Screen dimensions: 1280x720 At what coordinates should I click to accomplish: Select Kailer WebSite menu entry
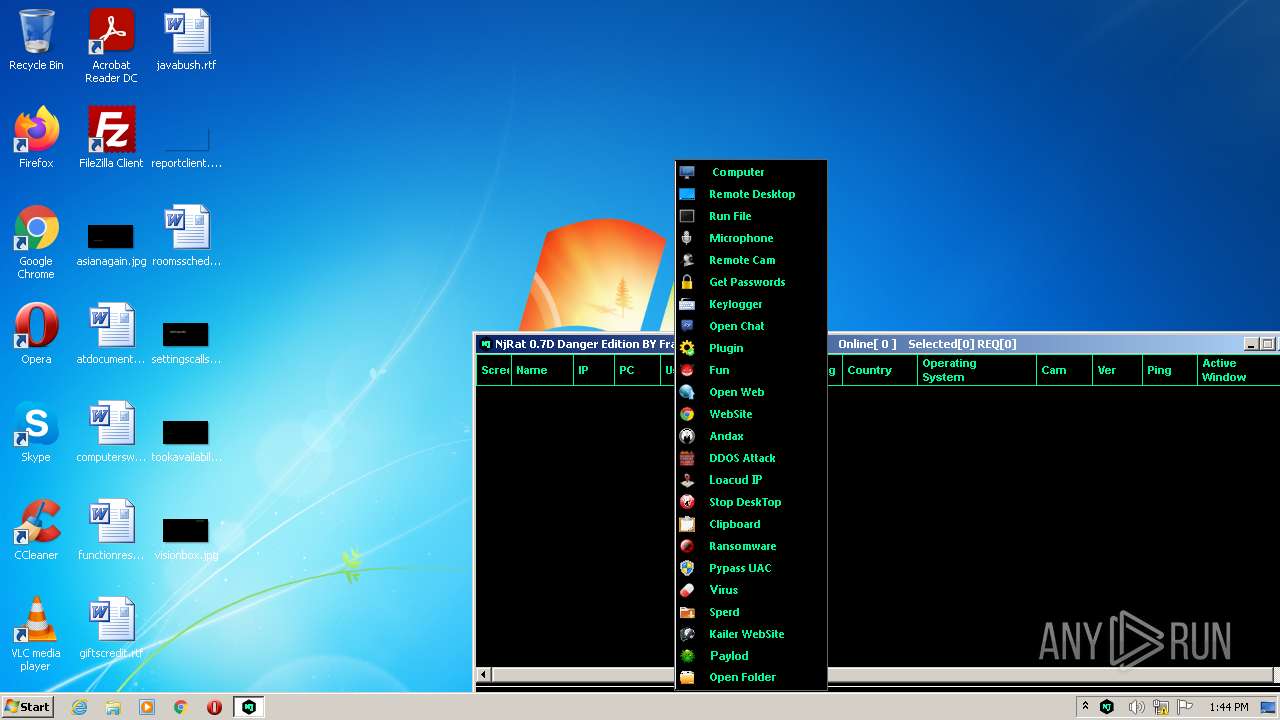tap(751, 634)
